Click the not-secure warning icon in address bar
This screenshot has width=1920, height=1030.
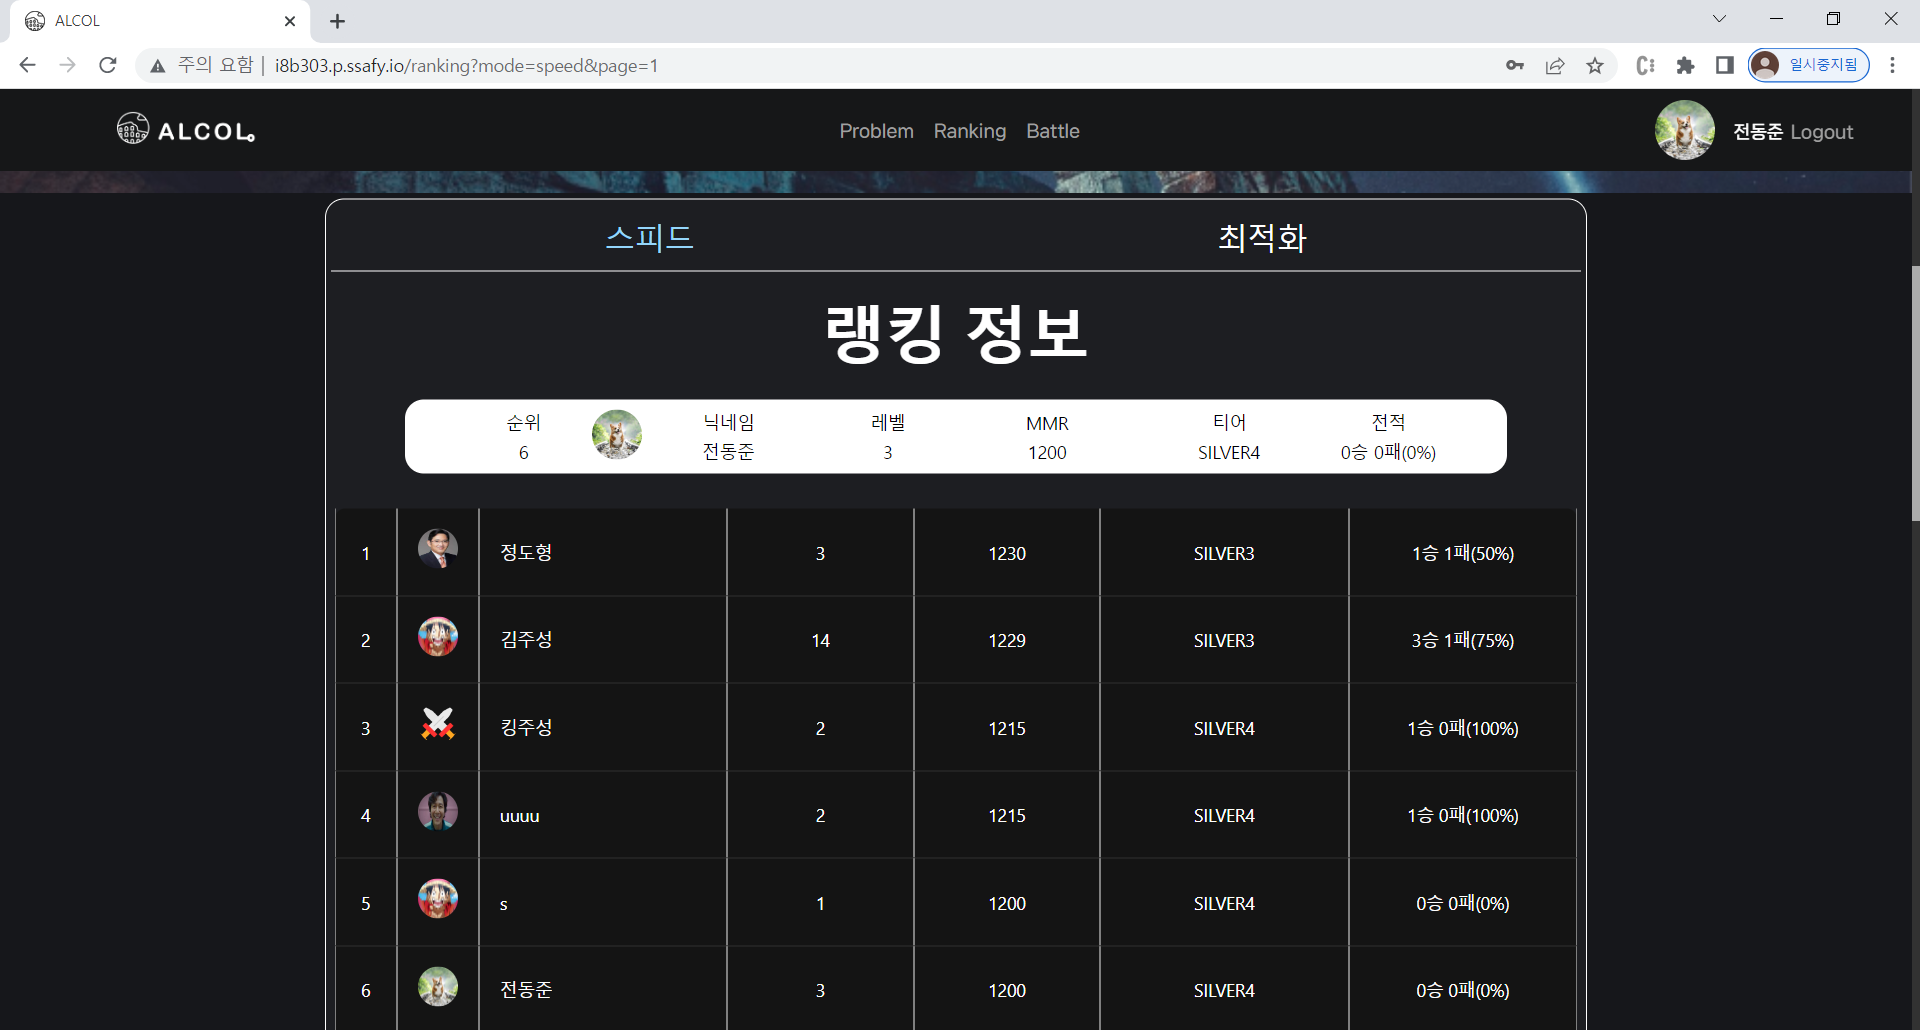tap(158, 66)
